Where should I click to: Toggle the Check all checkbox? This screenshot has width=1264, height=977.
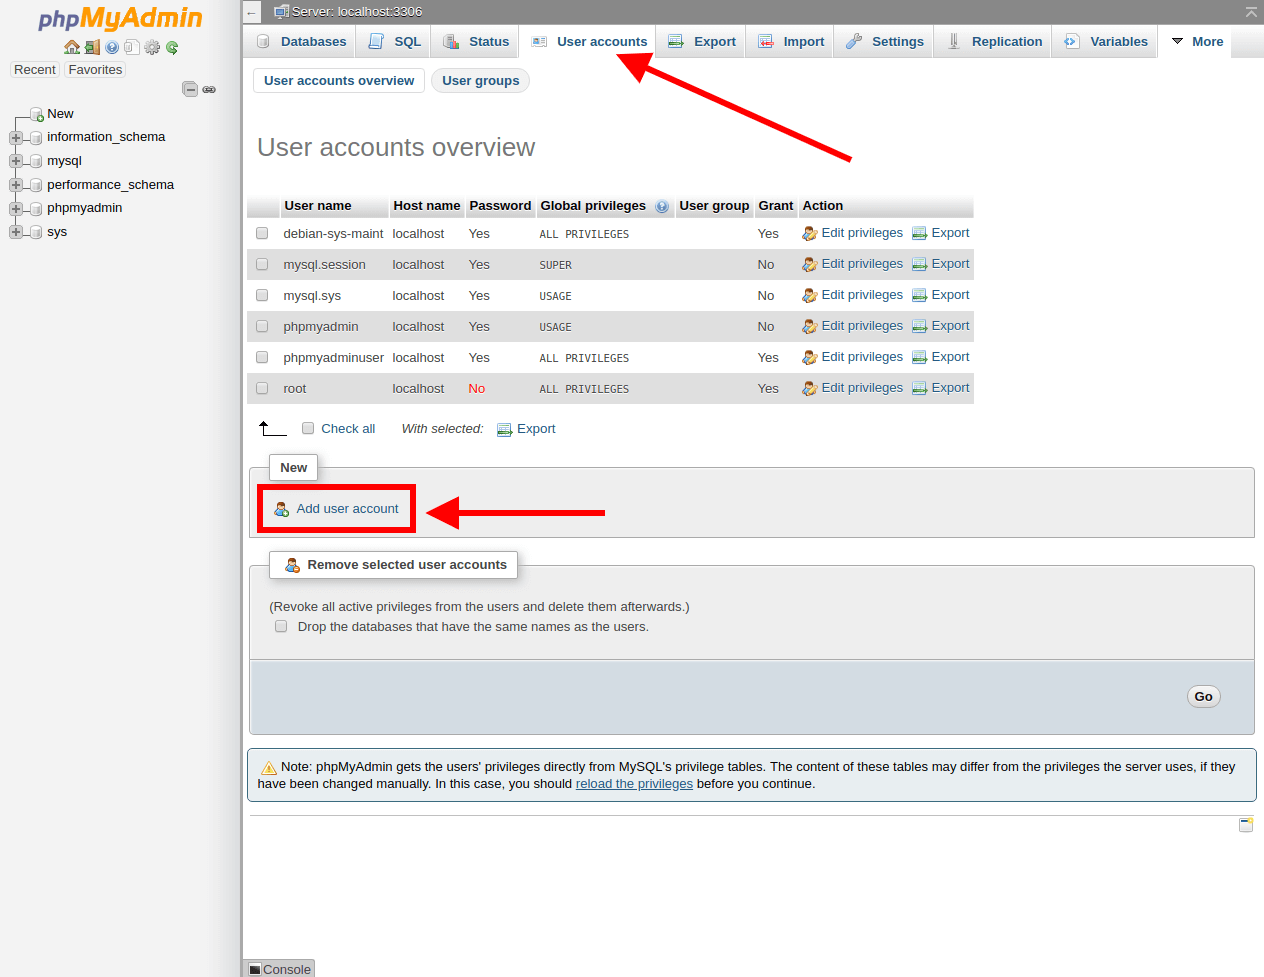click(x=308, y=428)
